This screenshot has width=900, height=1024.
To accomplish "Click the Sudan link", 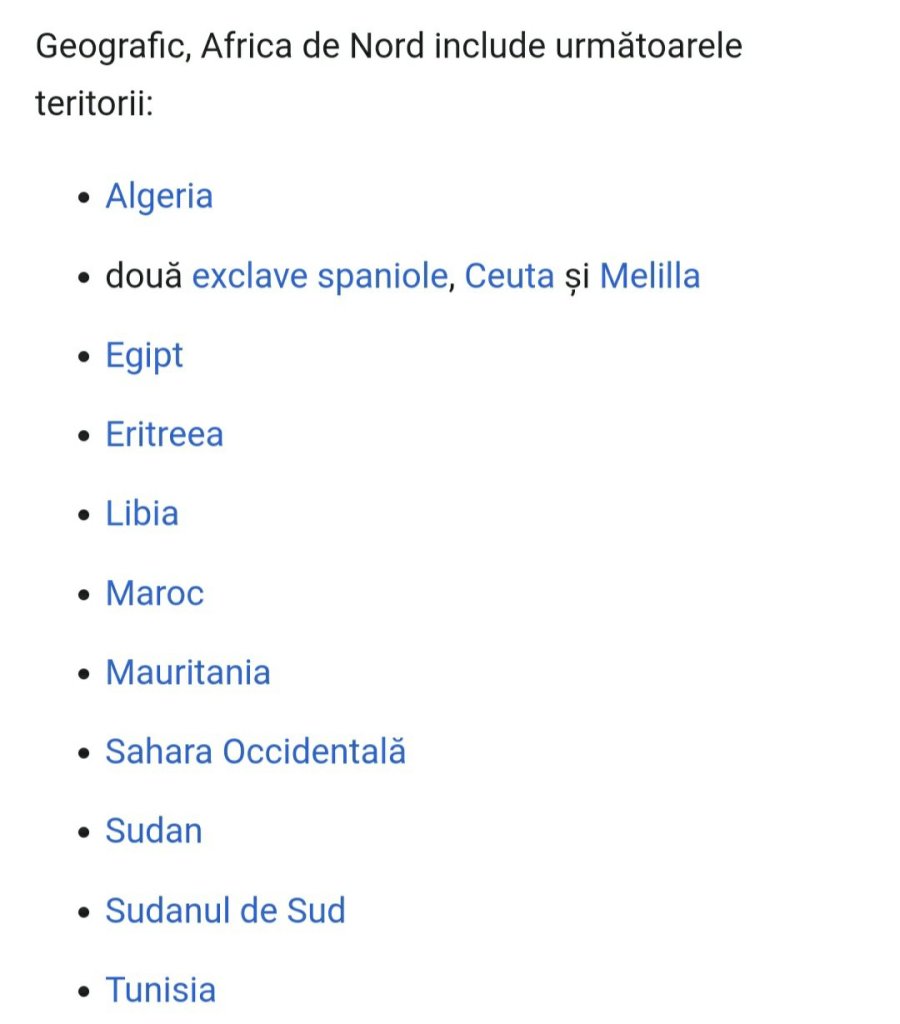I will (x=154, y=831).
